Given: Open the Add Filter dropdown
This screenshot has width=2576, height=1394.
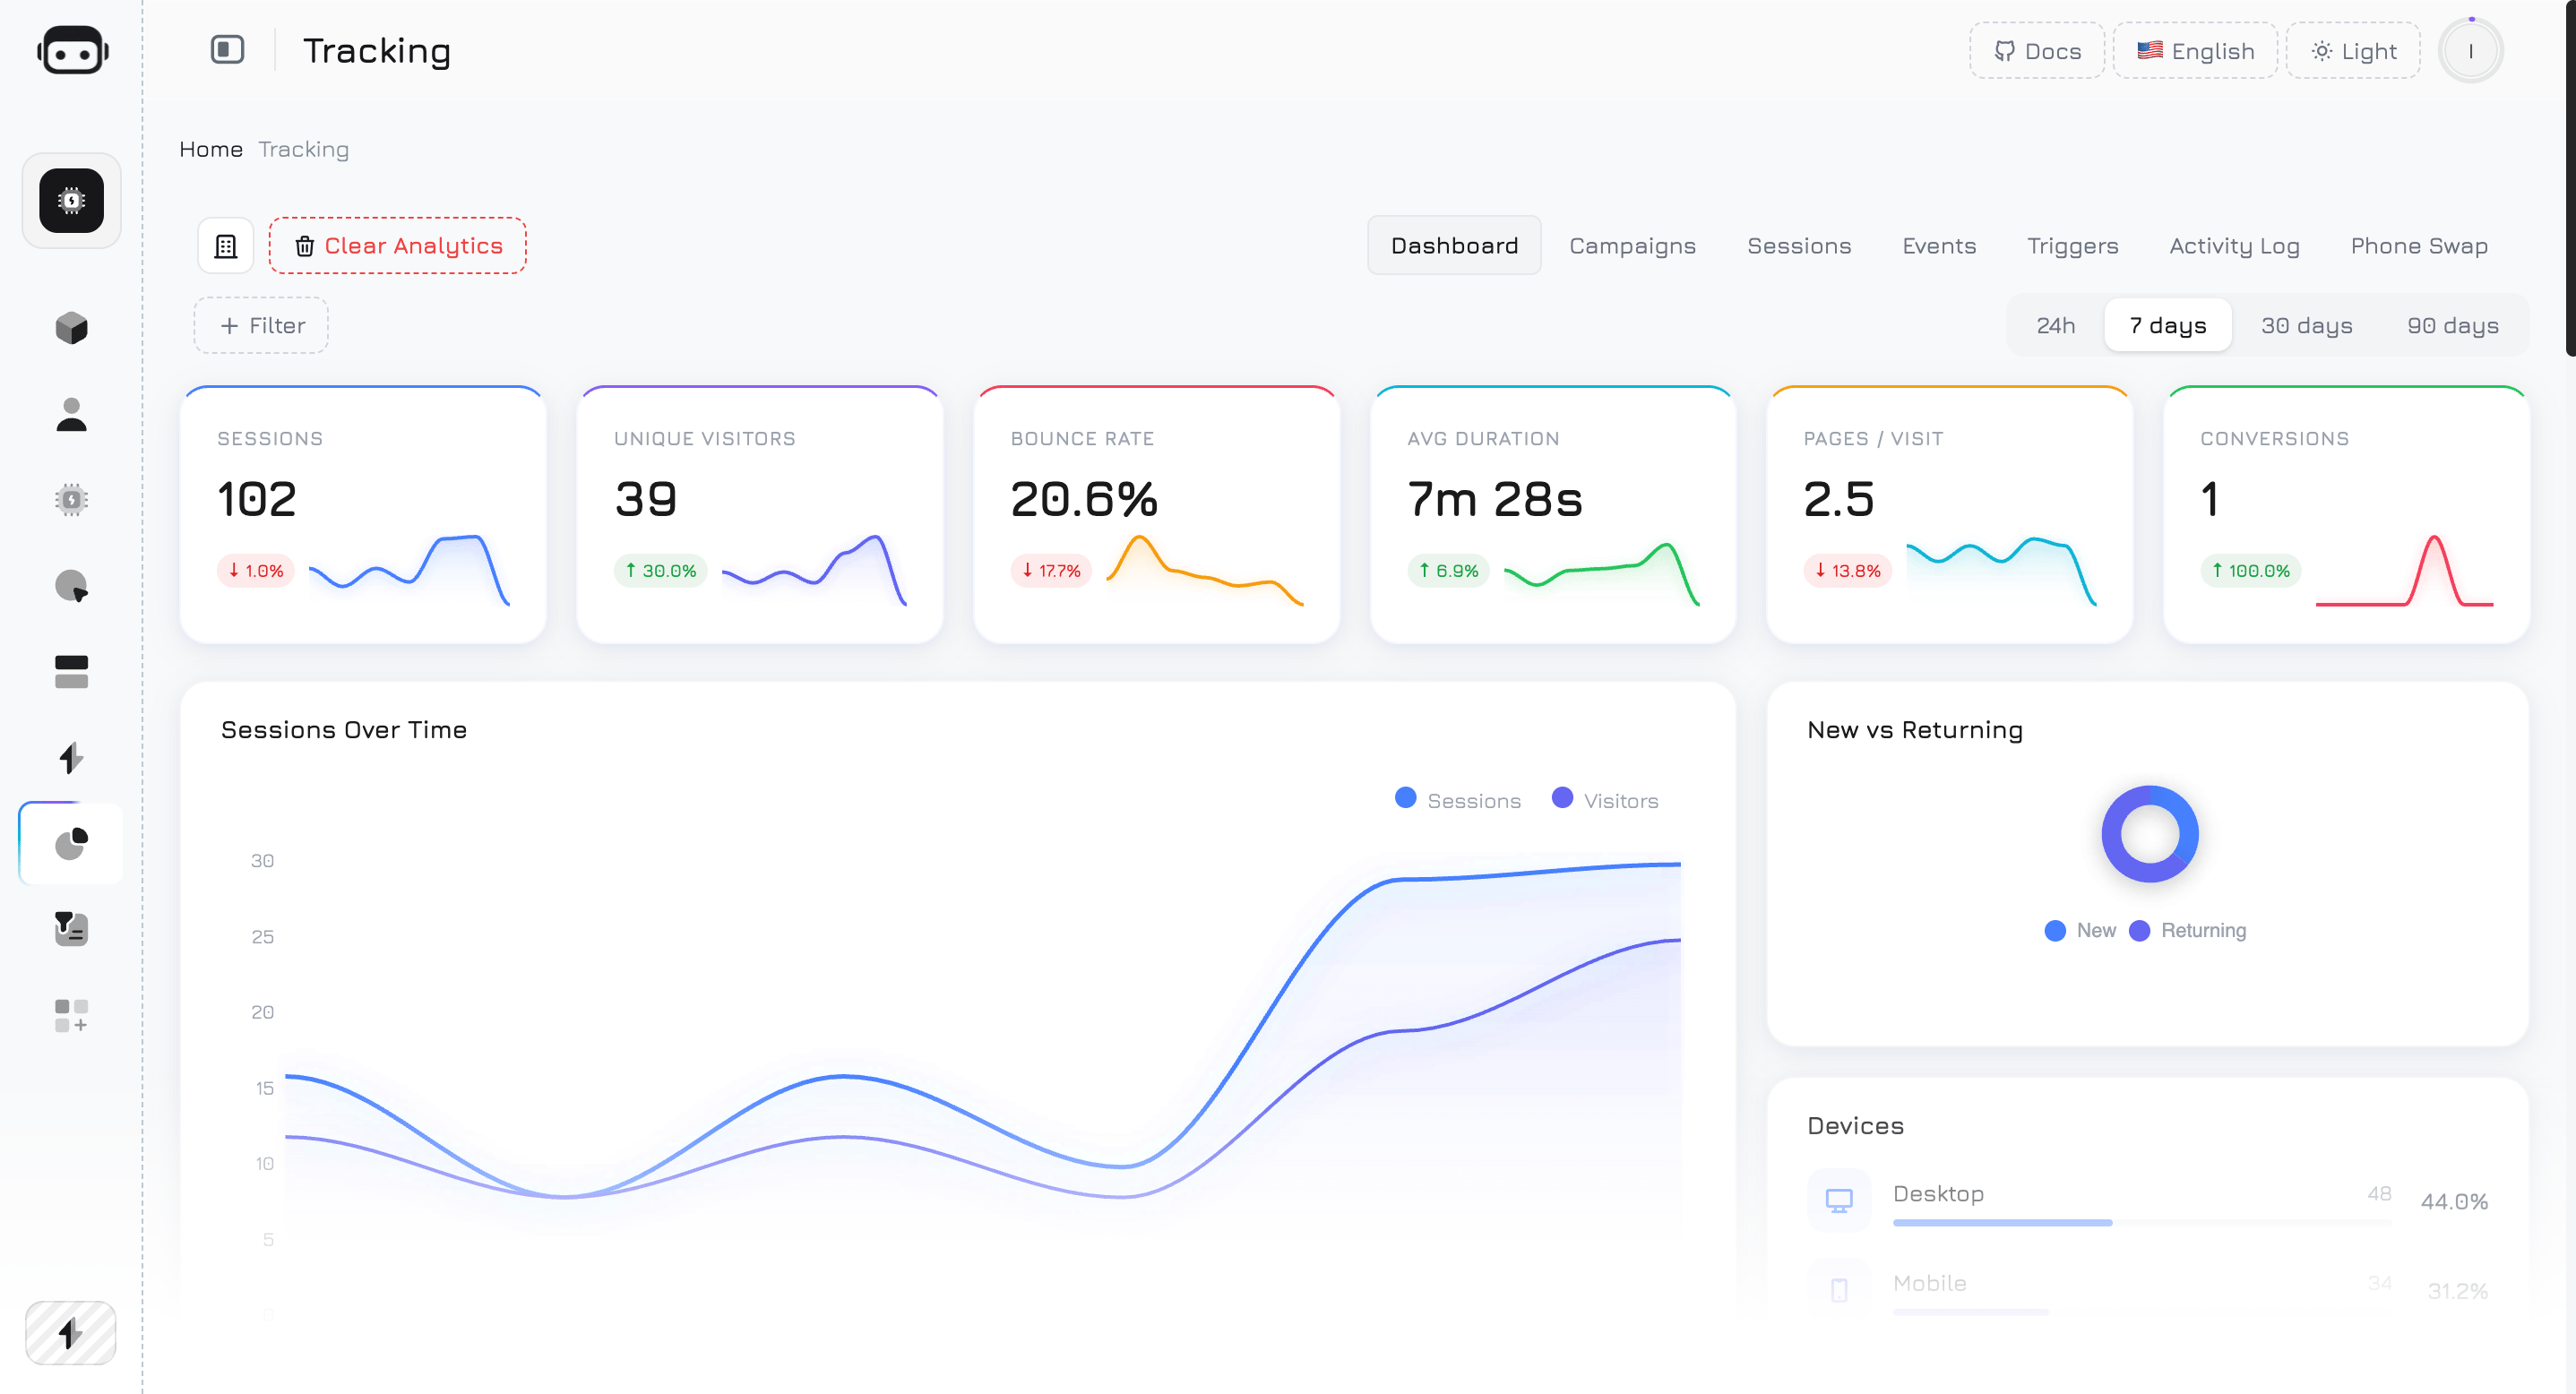Looking at the screenshot, I should pyautogui.click(x=261, y=325).
